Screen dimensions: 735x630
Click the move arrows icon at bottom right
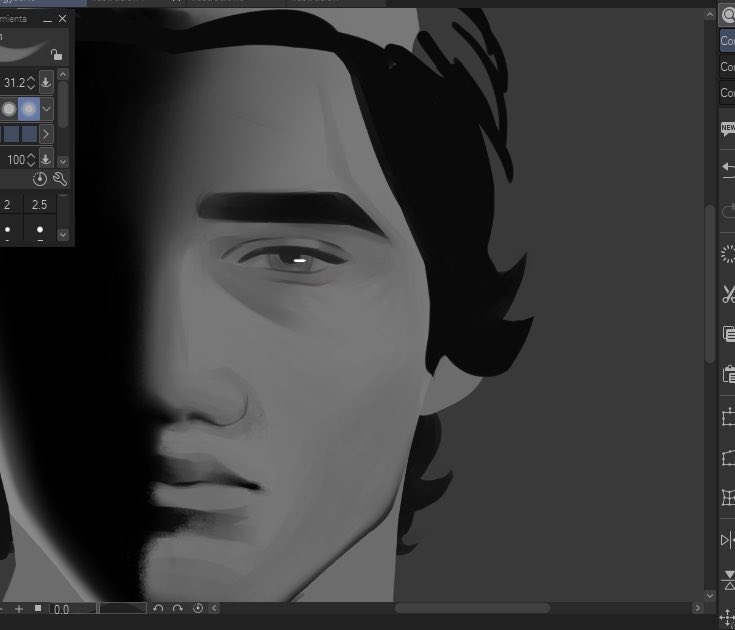click(x=727, y=617)
